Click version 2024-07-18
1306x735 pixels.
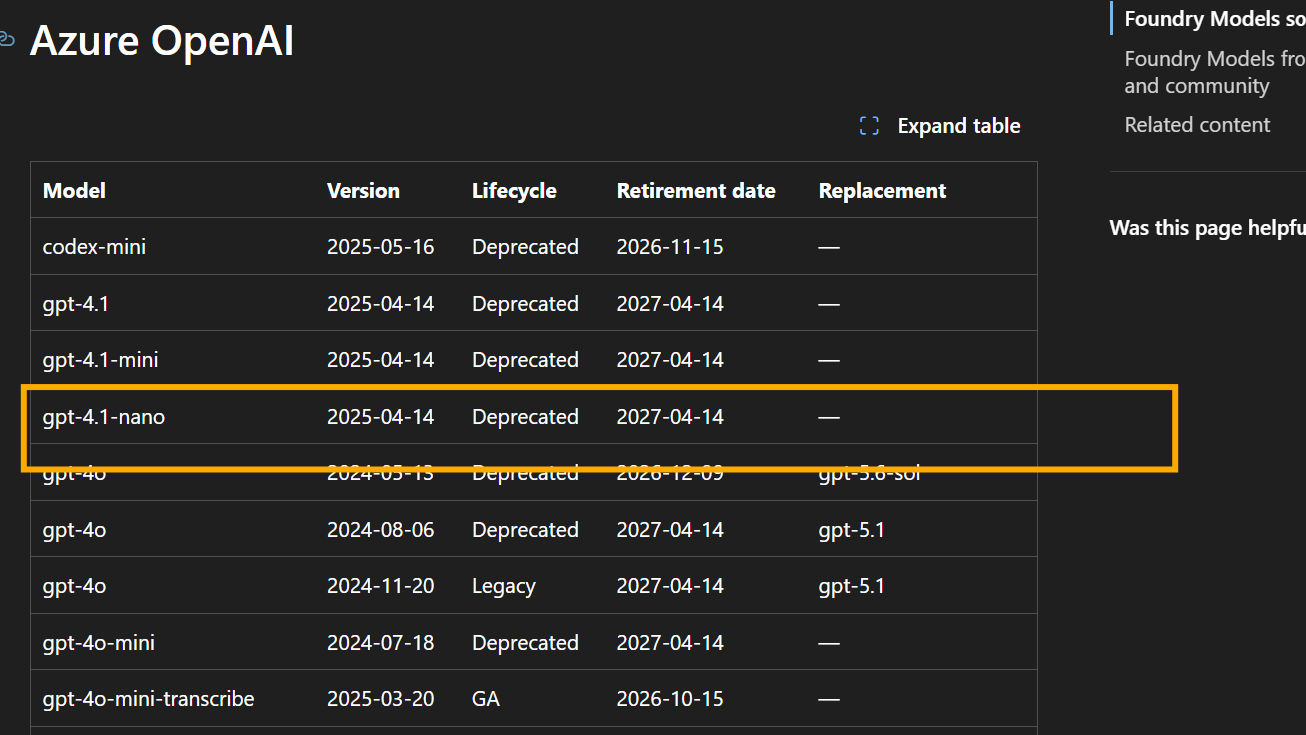click(381, 642)
